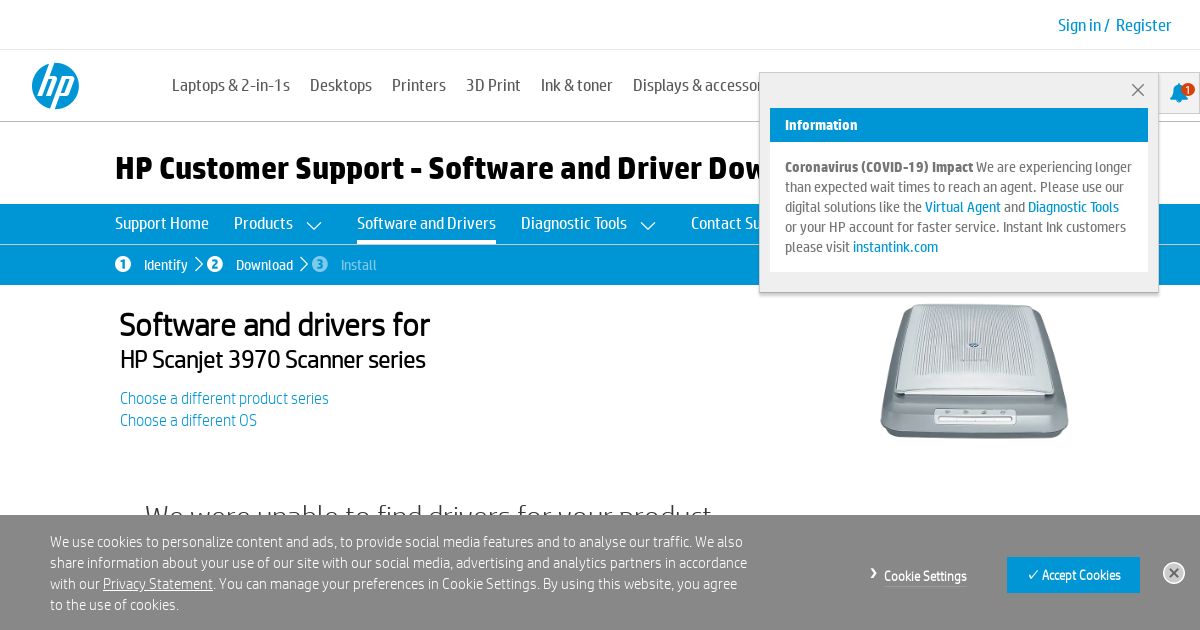Open Laptops & 2-in-1s menu

(231, 85)
